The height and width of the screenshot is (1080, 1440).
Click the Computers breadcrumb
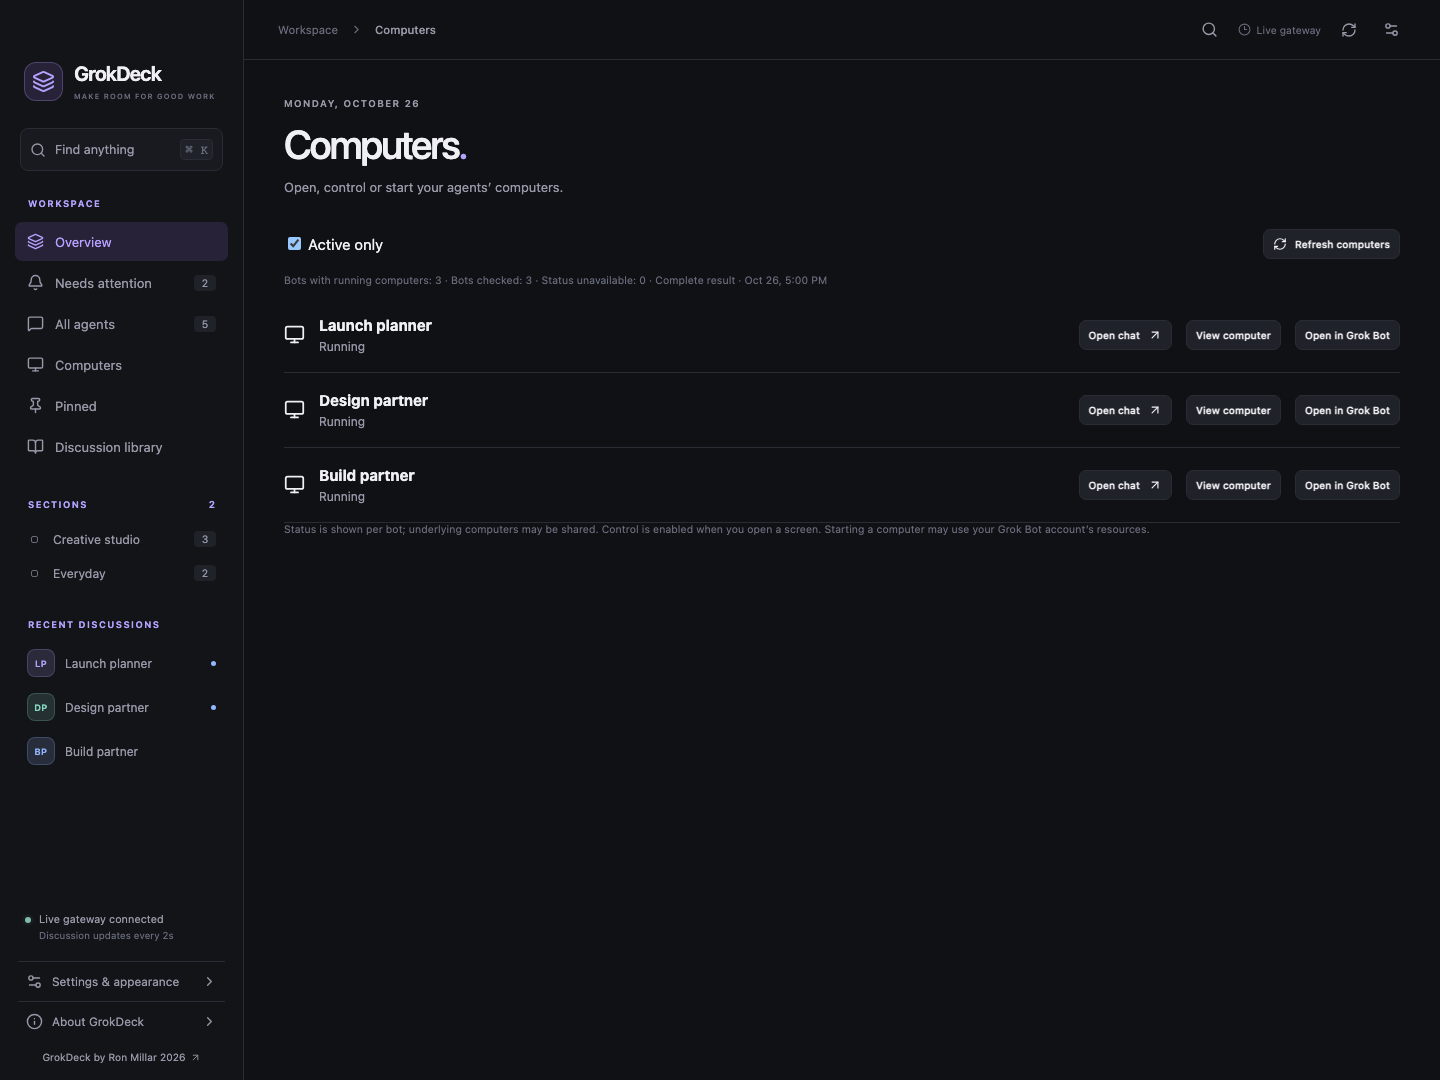pyautogui.click(x=405, y=30)
